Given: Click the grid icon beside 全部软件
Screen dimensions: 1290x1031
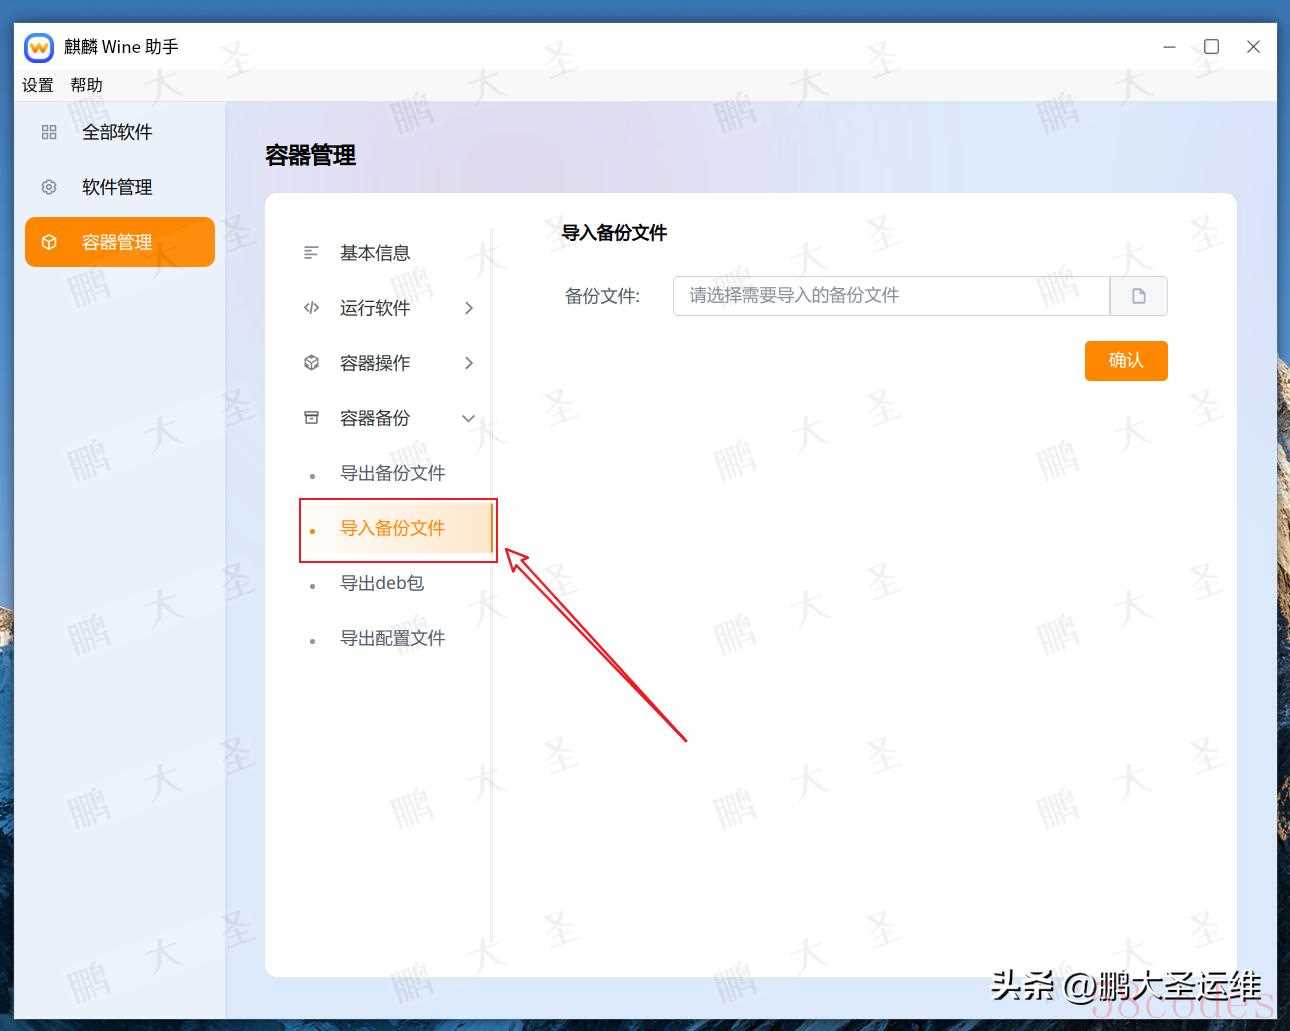Looking at the screenshot, I should click(49, 132).
